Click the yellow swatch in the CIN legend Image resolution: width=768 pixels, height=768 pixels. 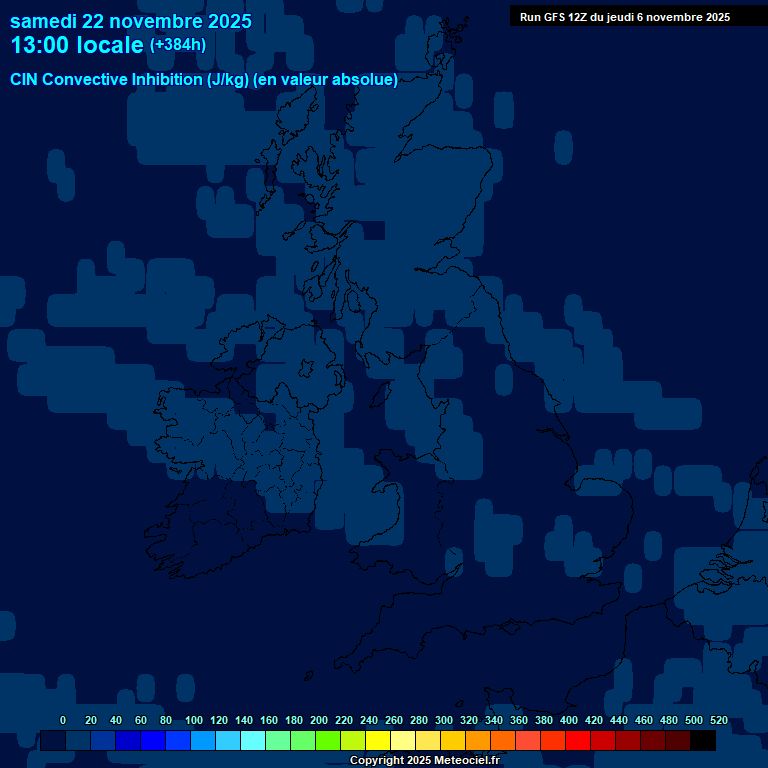coord(378,741)
